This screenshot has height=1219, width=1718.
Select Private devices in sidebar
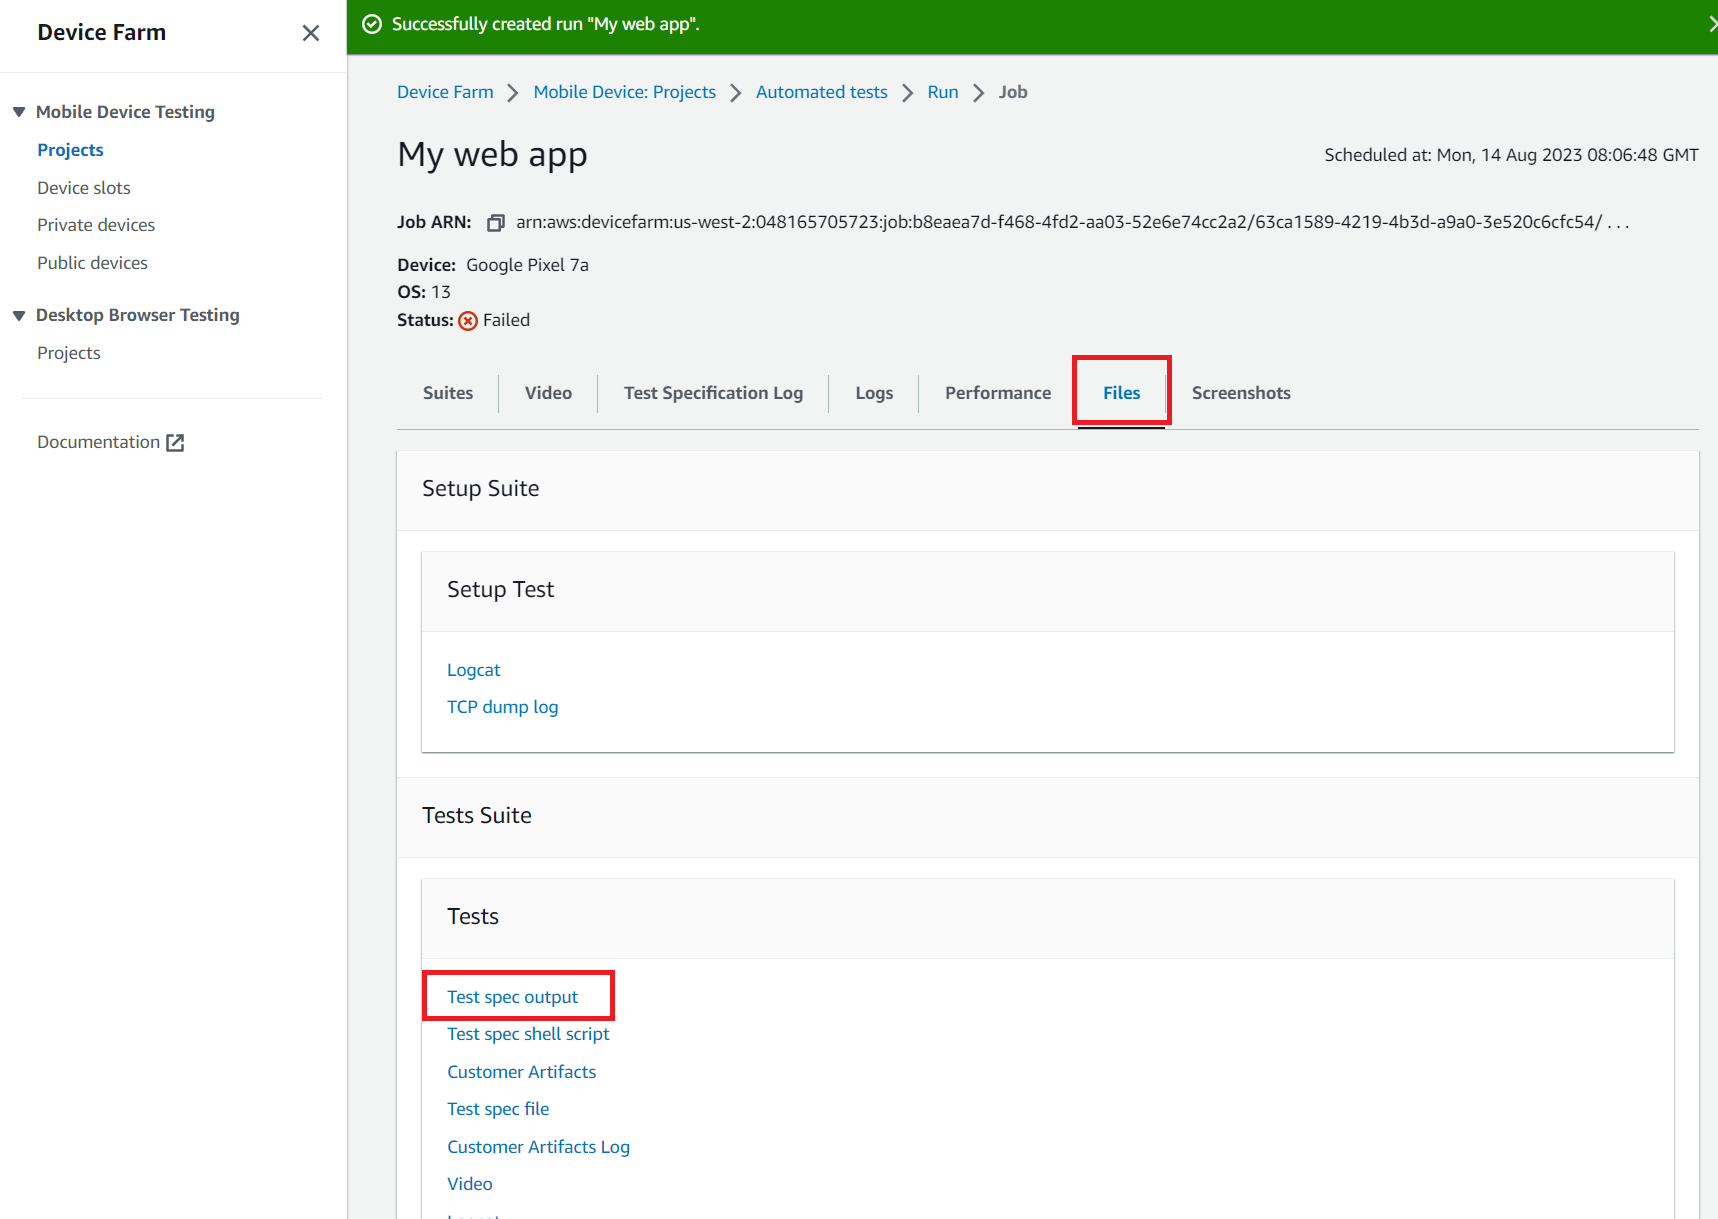96,225
